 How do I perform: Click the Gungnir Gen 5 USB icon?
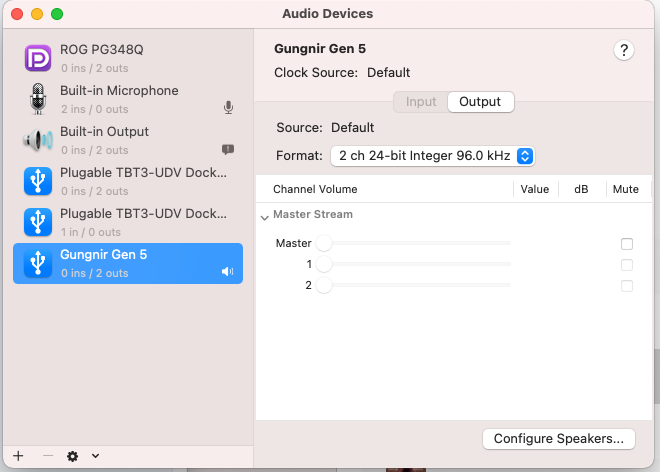[38, 263]
